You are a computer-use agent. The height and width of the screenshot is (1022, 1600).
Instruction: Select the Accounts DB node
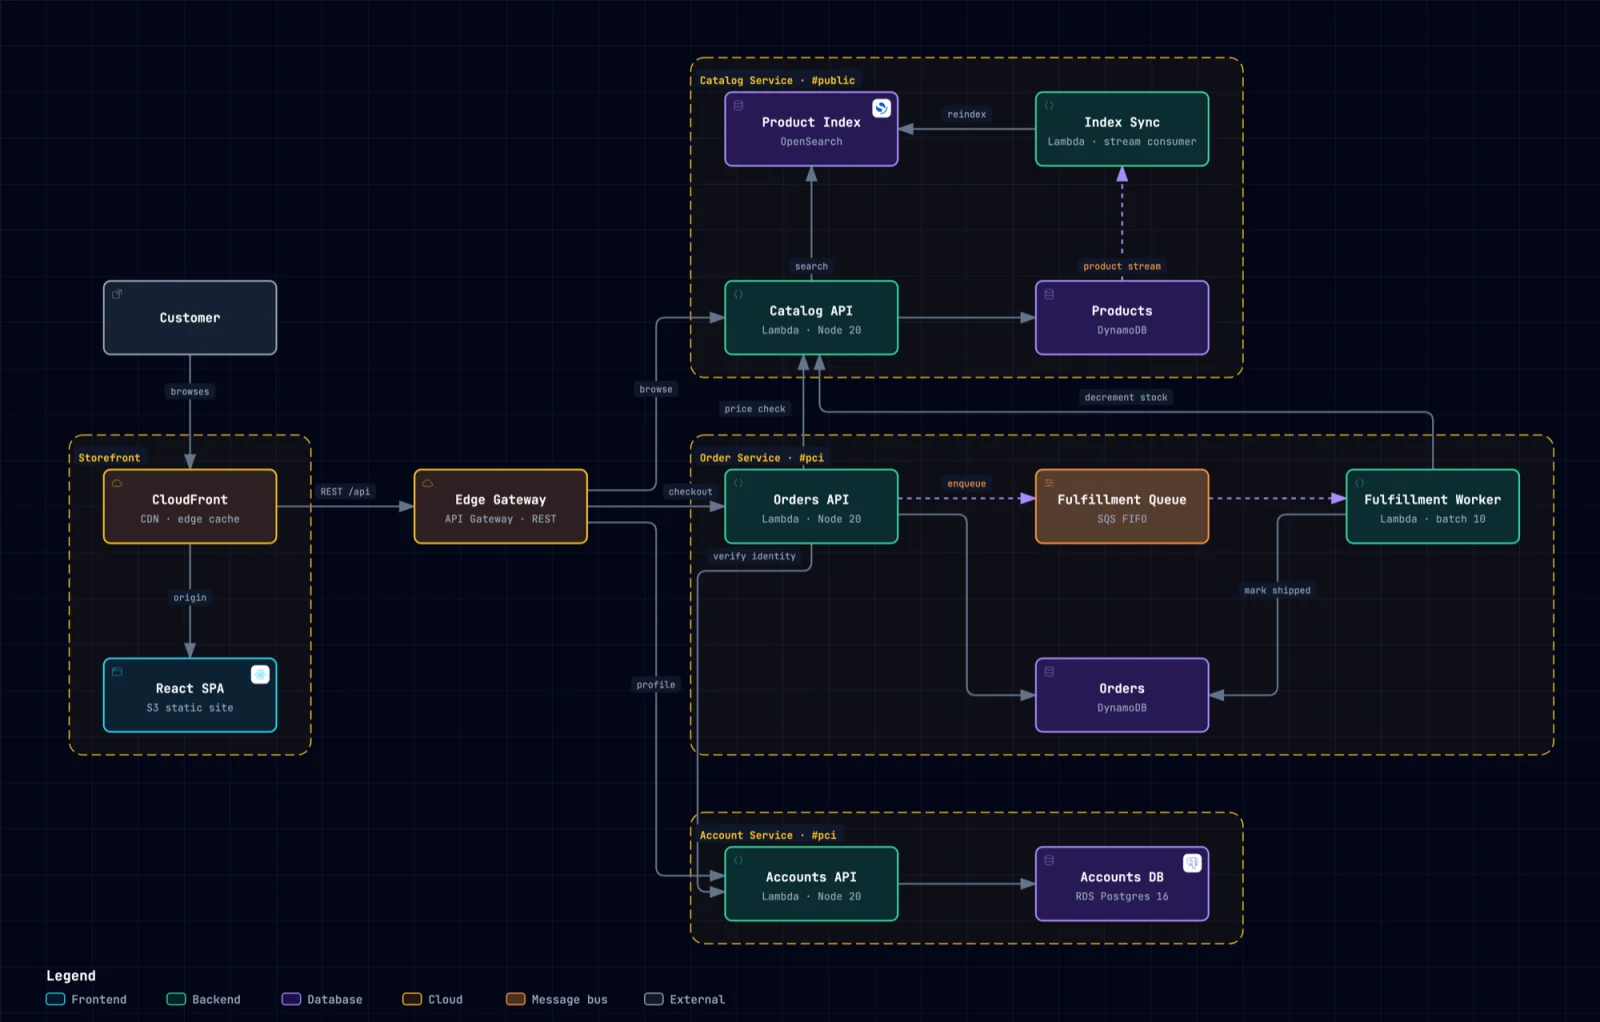click(x=1122, y=884)
